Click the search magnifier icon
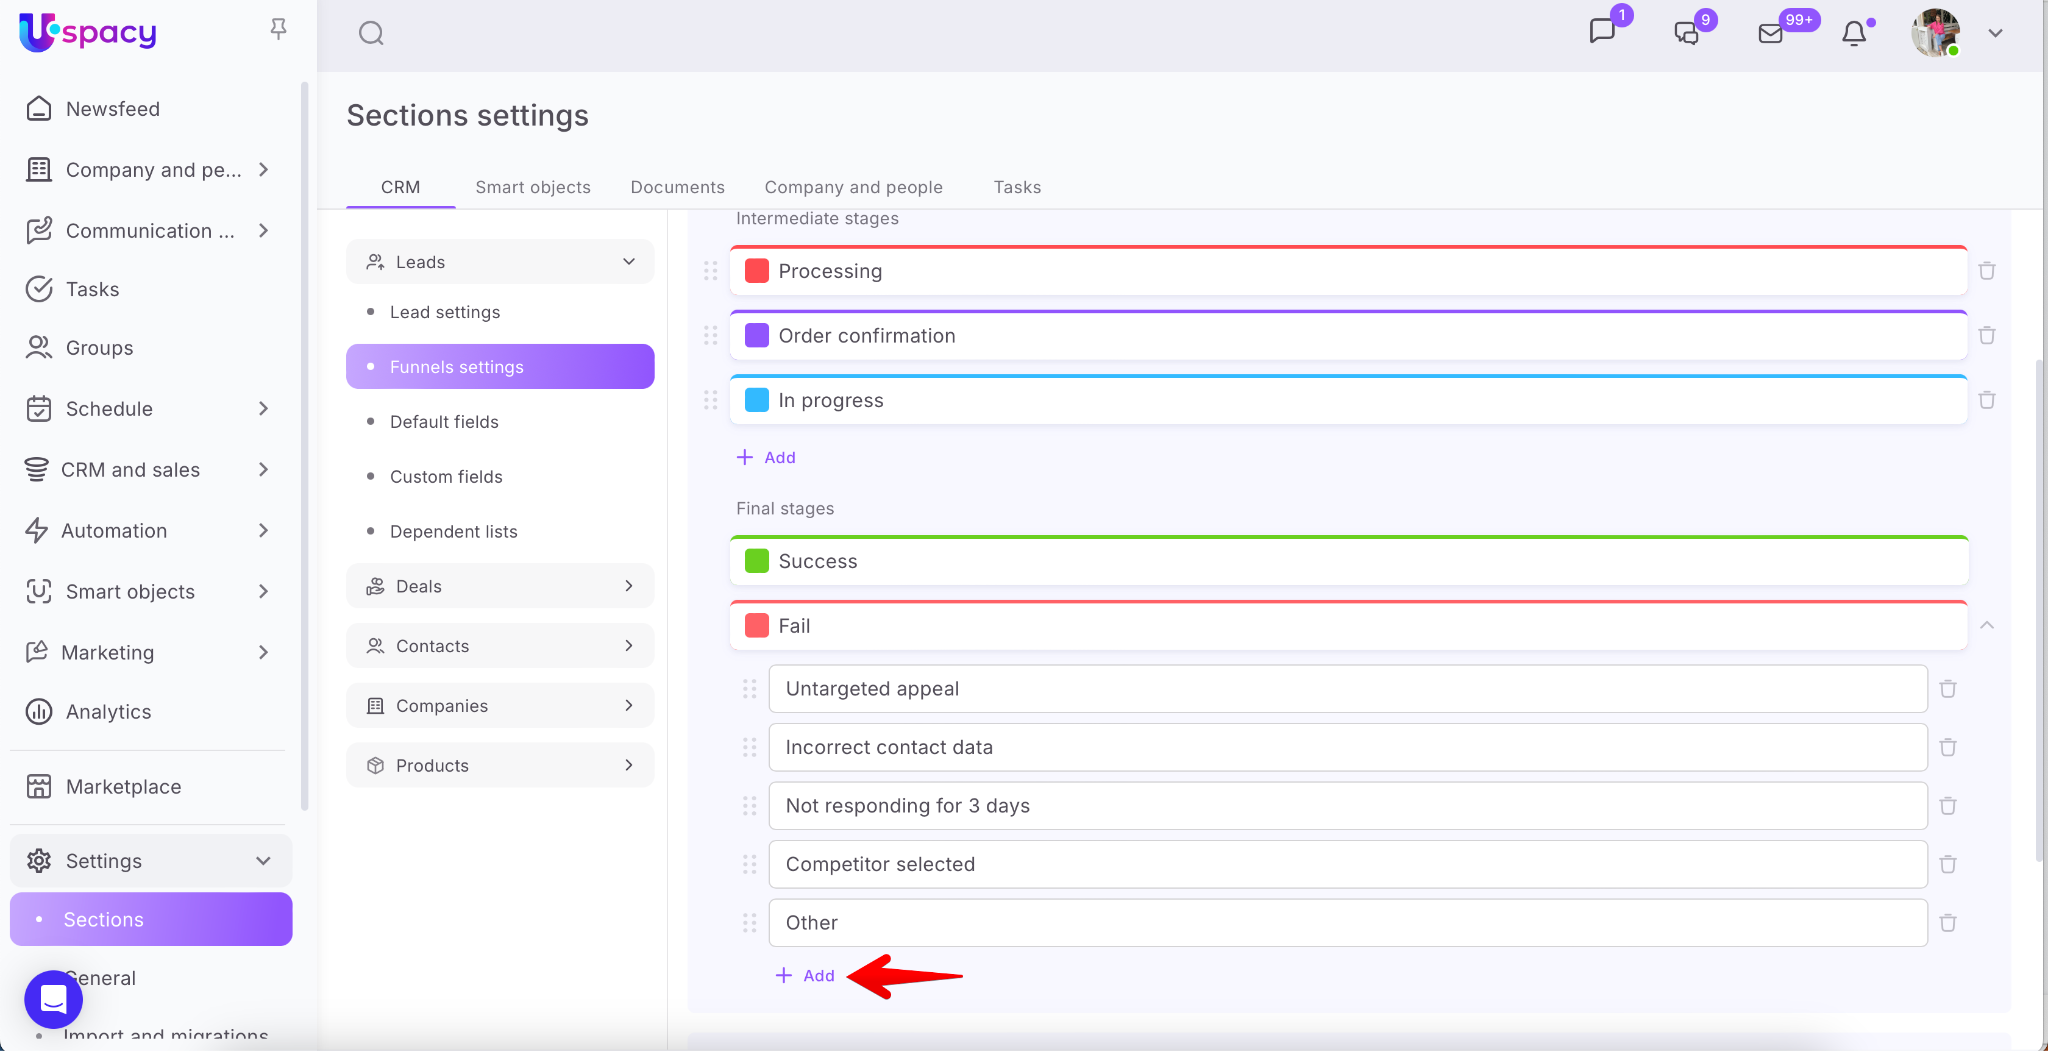Image resolution: width=2048 pixels, height=1051 pixels. (x=371, y=34)
